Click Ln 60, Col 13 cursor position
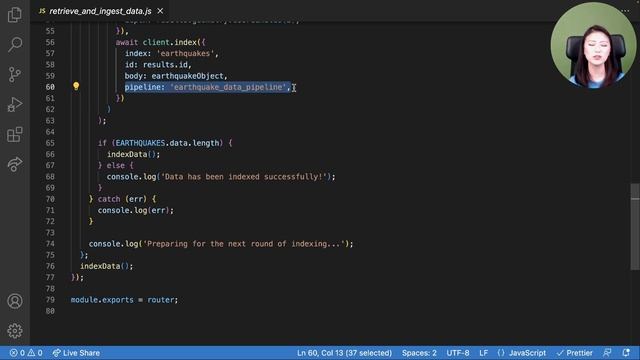 344,353
